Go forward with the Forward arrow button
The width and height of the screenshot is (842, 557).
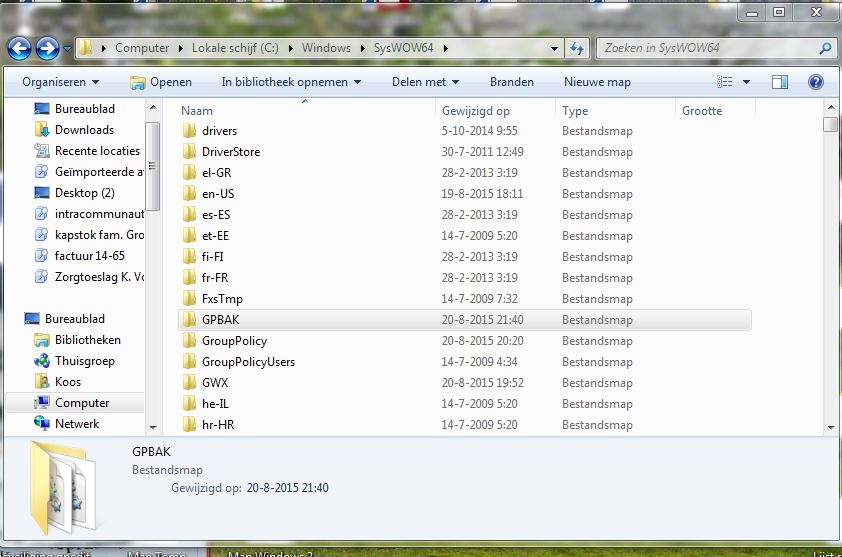coord(47,49)
